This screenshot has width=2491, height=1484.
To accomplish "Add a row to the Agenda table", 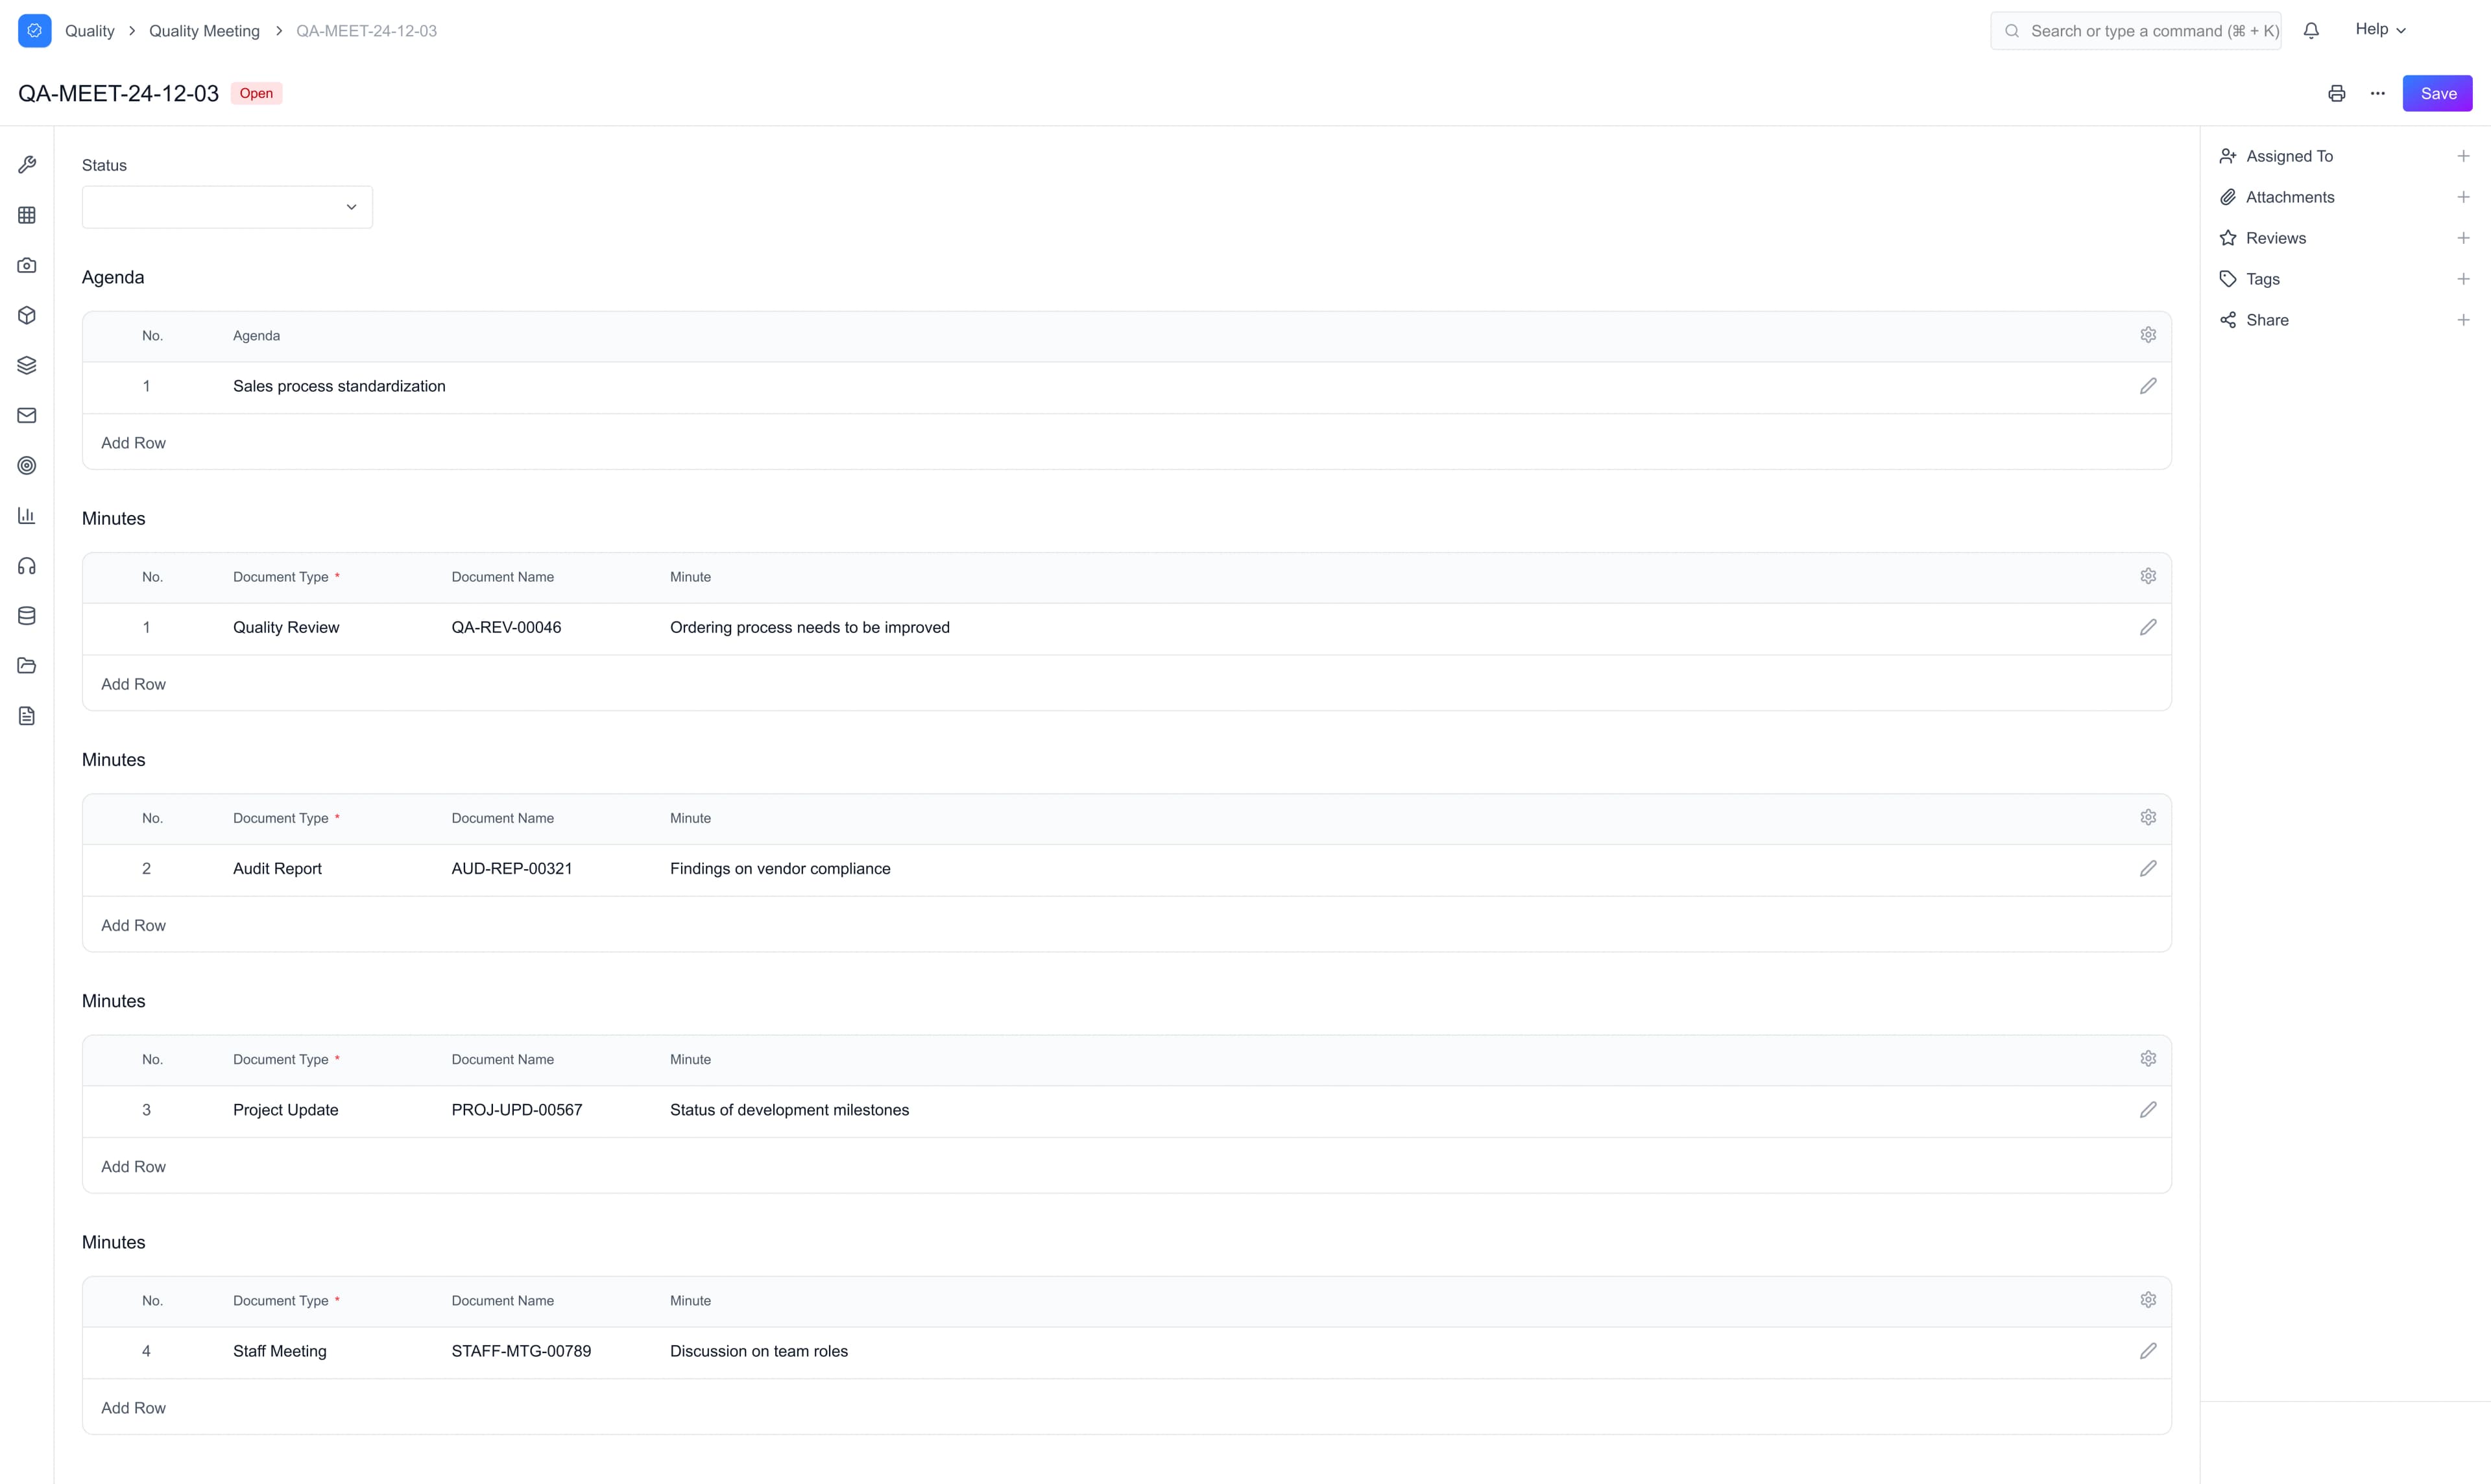I will tap(133, 442).
